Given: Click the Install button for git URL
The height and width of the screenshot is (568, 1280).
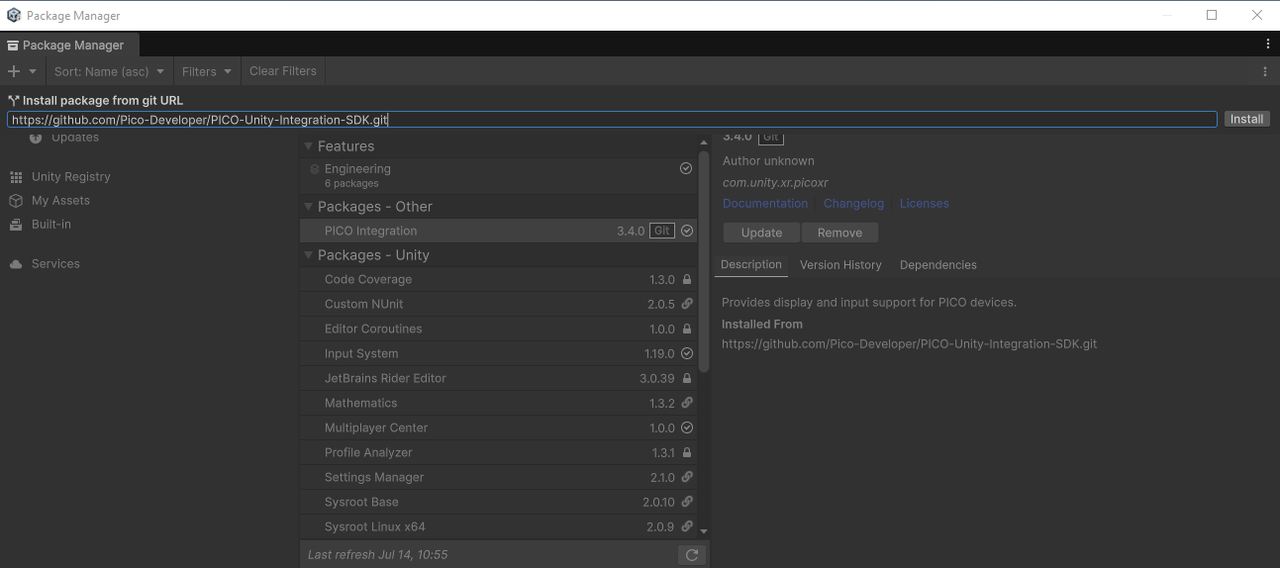Looking at the screenshot, I should pos(1246,119).
